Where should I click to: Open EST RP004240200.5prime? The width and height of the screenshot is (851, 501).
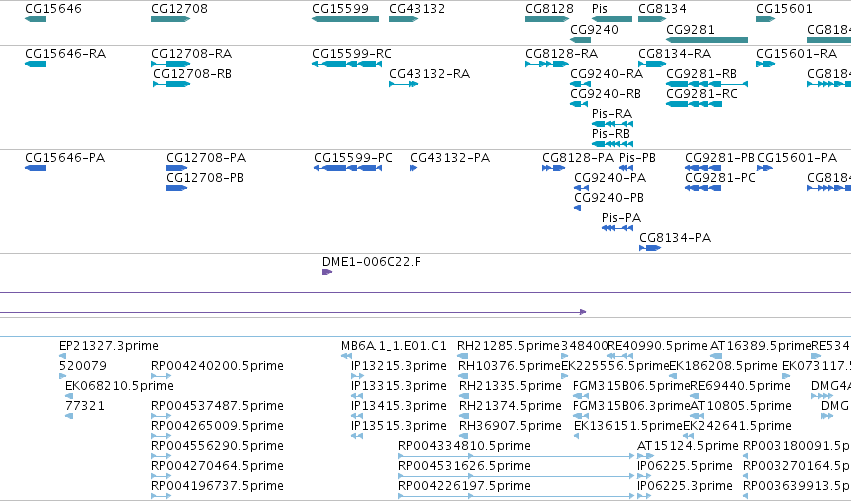217,366
